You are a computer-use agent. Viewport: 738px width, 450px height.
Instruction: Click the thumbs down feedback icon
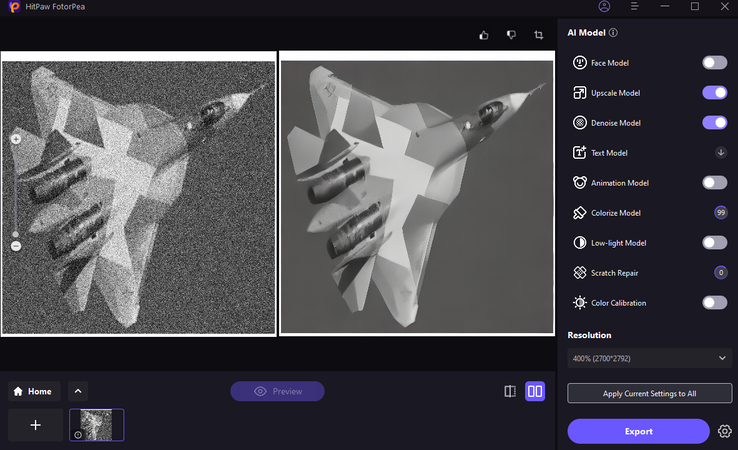click(x=511, y=35)
